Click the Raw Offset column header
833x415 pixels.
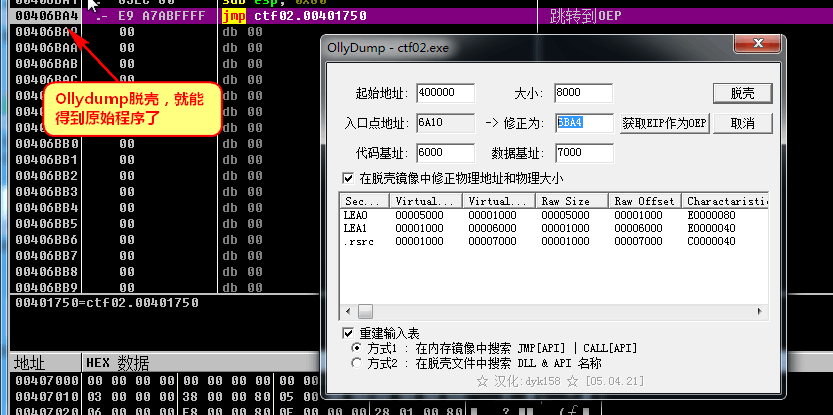pos(644,201)
